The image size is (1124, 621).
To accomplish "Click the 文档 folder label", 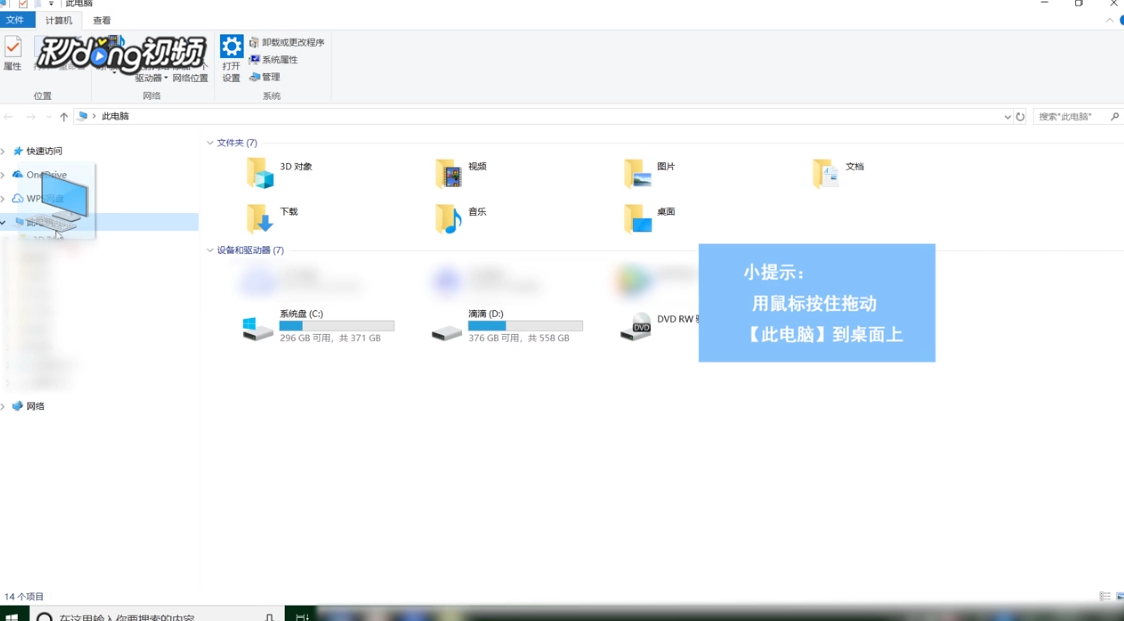I will click(854, 166).
